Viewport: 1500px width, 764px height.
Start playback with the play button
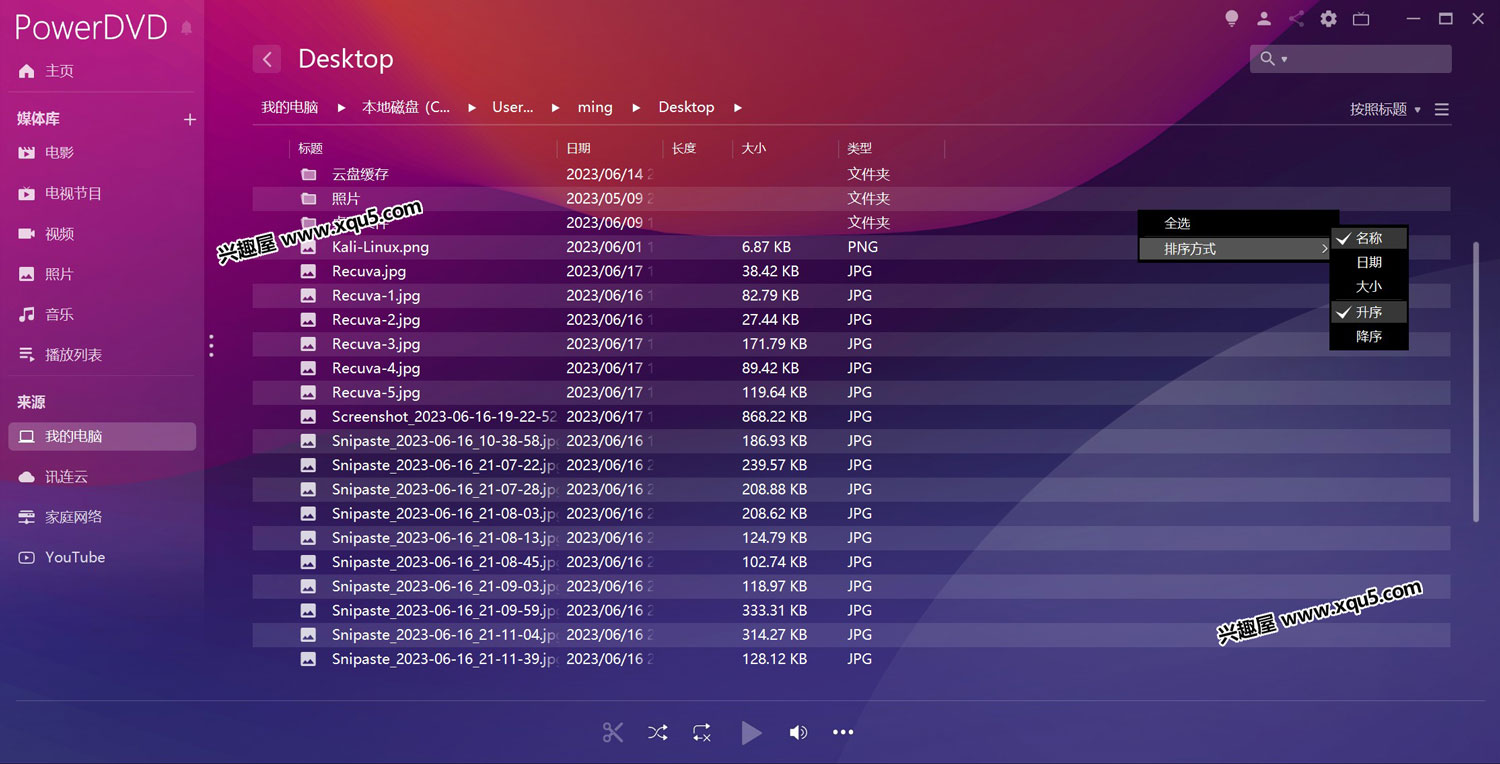tap(751, 733)
